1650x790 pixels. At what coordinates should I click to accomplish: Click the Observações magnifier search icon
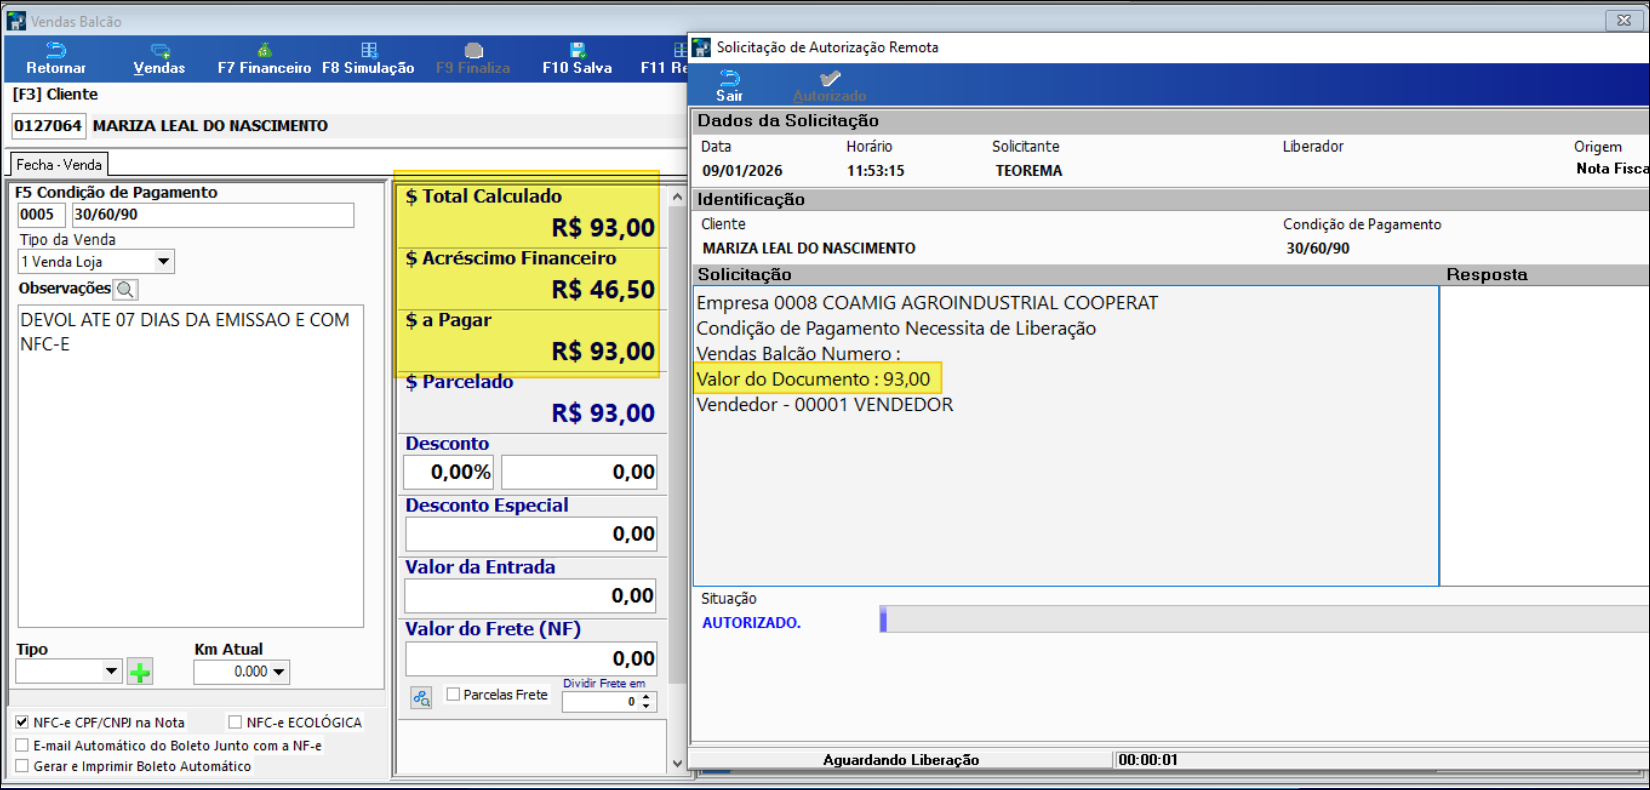click(x=126, y=289)
